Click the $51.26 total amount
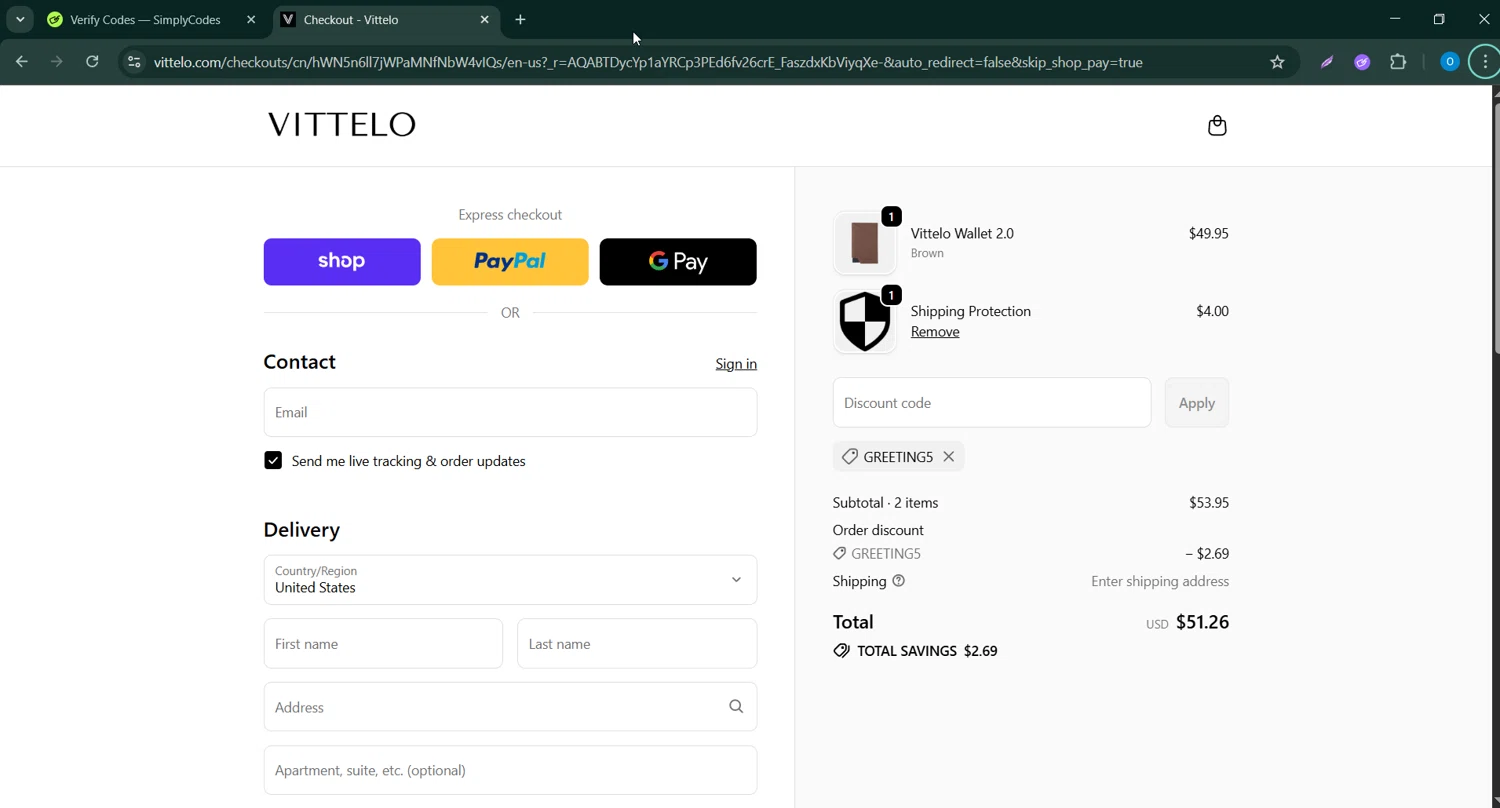Screen dimensions: 1500x808 click(1202, 622)
